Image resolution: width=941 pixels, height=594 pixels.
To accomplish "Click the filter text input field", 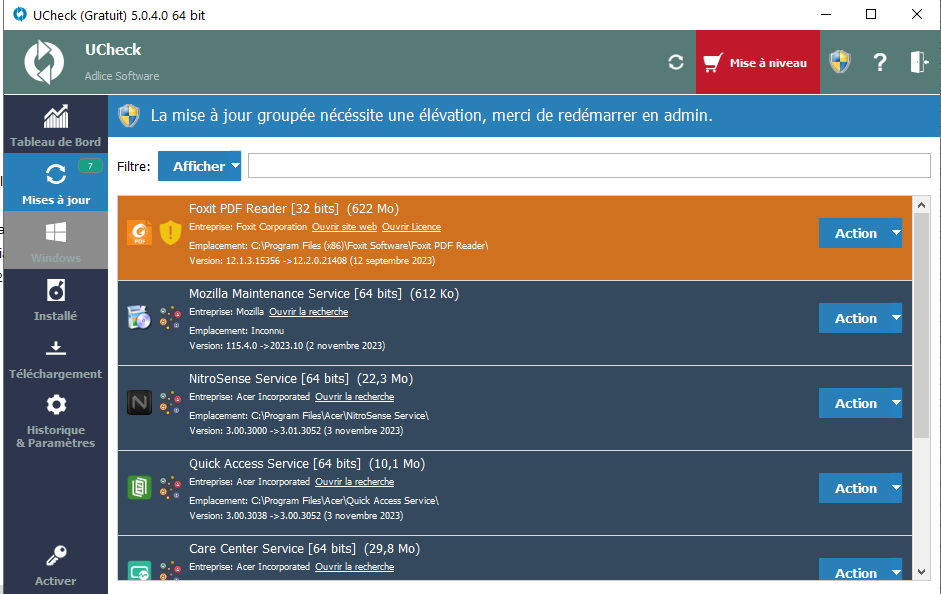I will pyautogui.click(x=589, y=166).
